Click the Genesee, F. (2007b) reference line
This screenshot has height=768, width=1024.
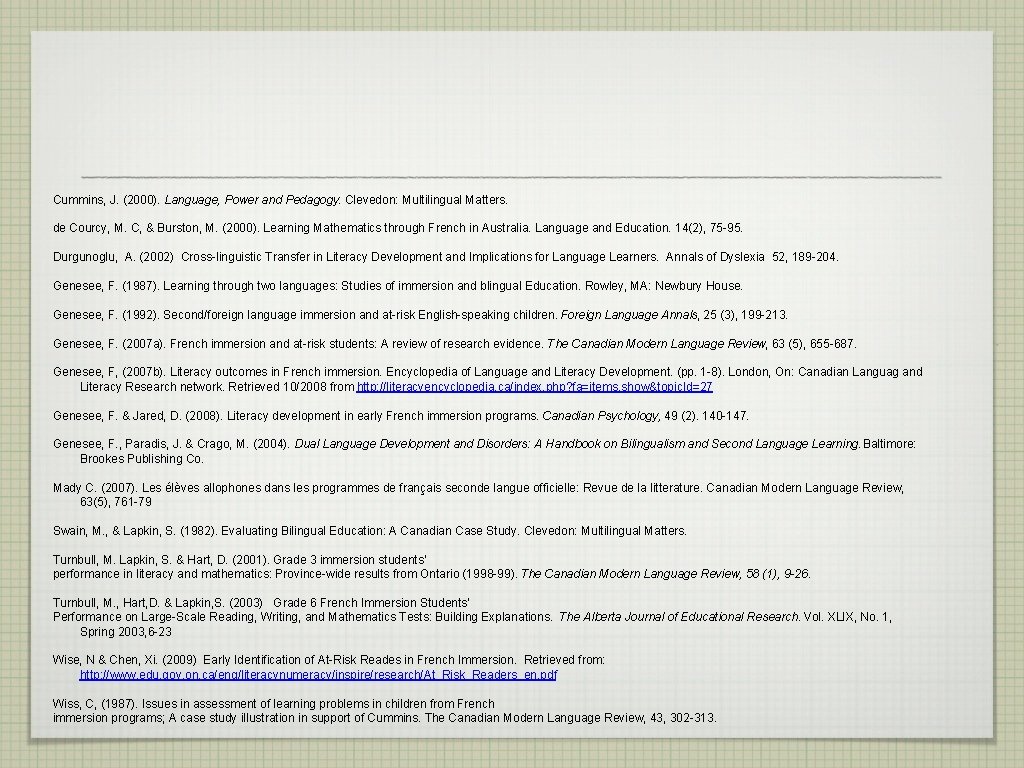tap(488, 372)
